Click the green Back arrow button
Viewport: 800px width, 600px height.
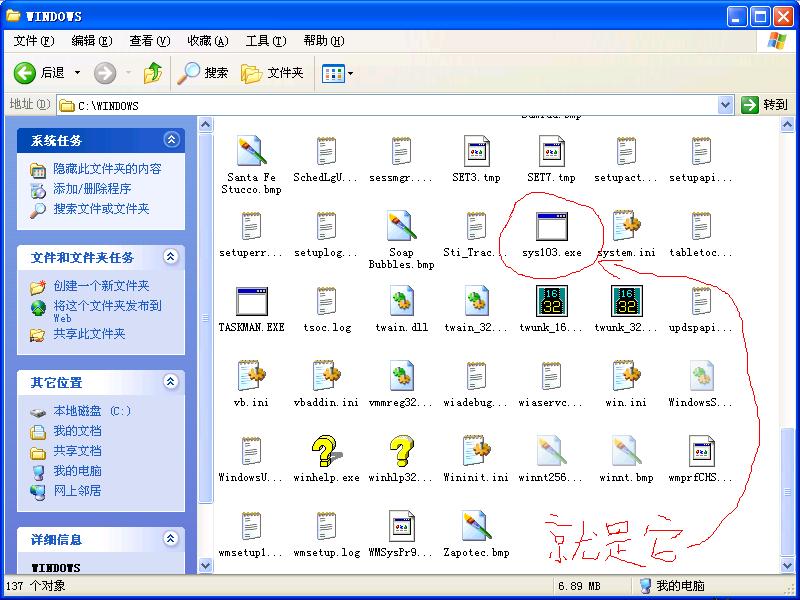(24, 73)
